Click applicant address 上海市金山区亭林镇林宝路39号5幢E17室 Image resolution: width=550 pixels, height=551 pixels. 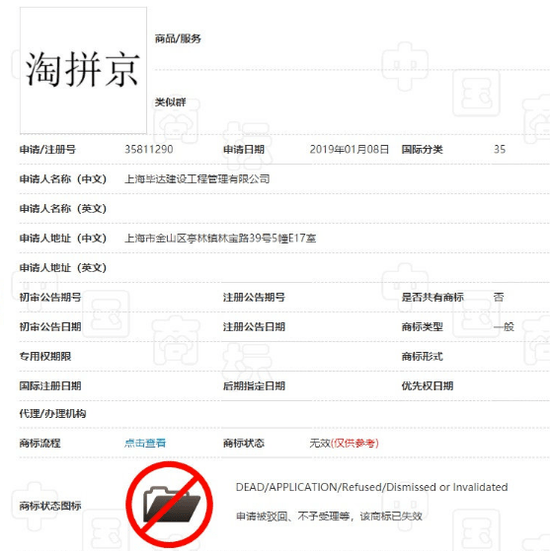(x=220, y=238)
